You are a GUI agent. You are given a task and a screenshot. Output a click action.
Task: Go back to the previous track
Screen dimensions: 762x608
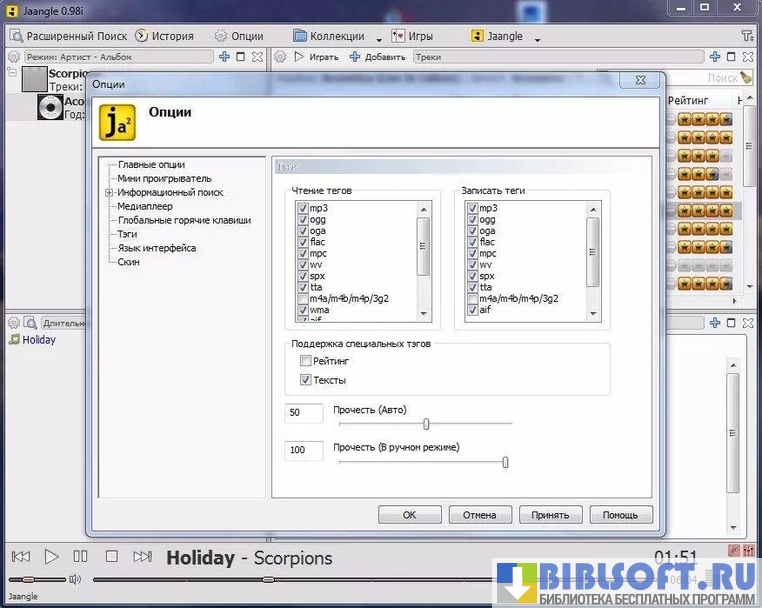[21, 556]
